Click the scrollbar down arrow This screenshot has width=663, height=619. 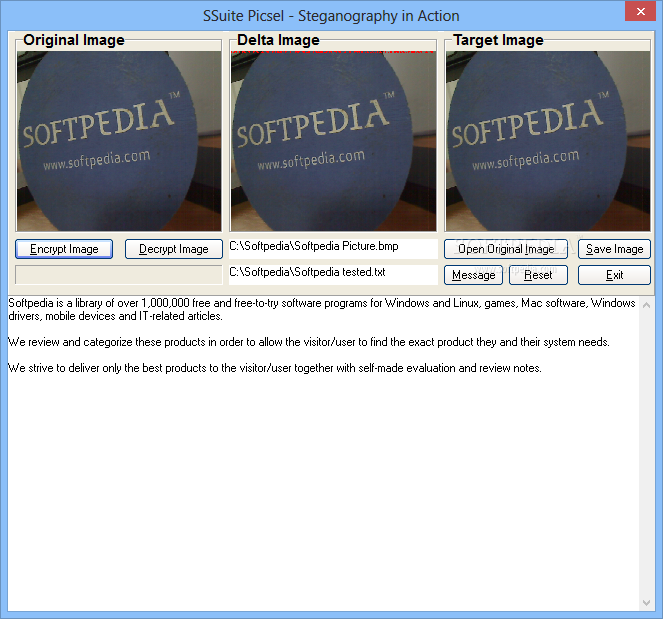click(646, 603)
